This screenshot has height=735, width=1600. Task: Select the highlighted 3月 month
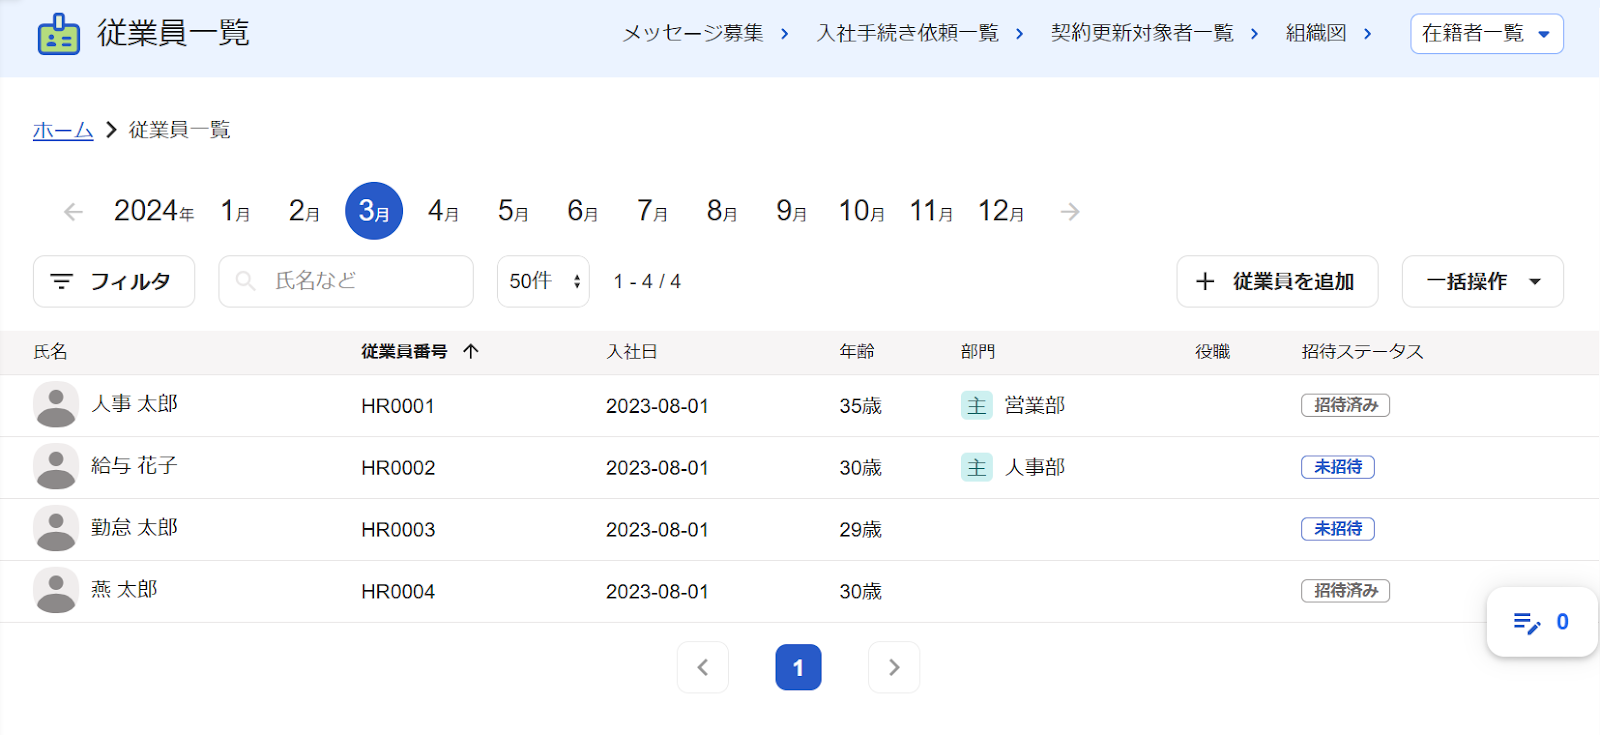(374, 211)
